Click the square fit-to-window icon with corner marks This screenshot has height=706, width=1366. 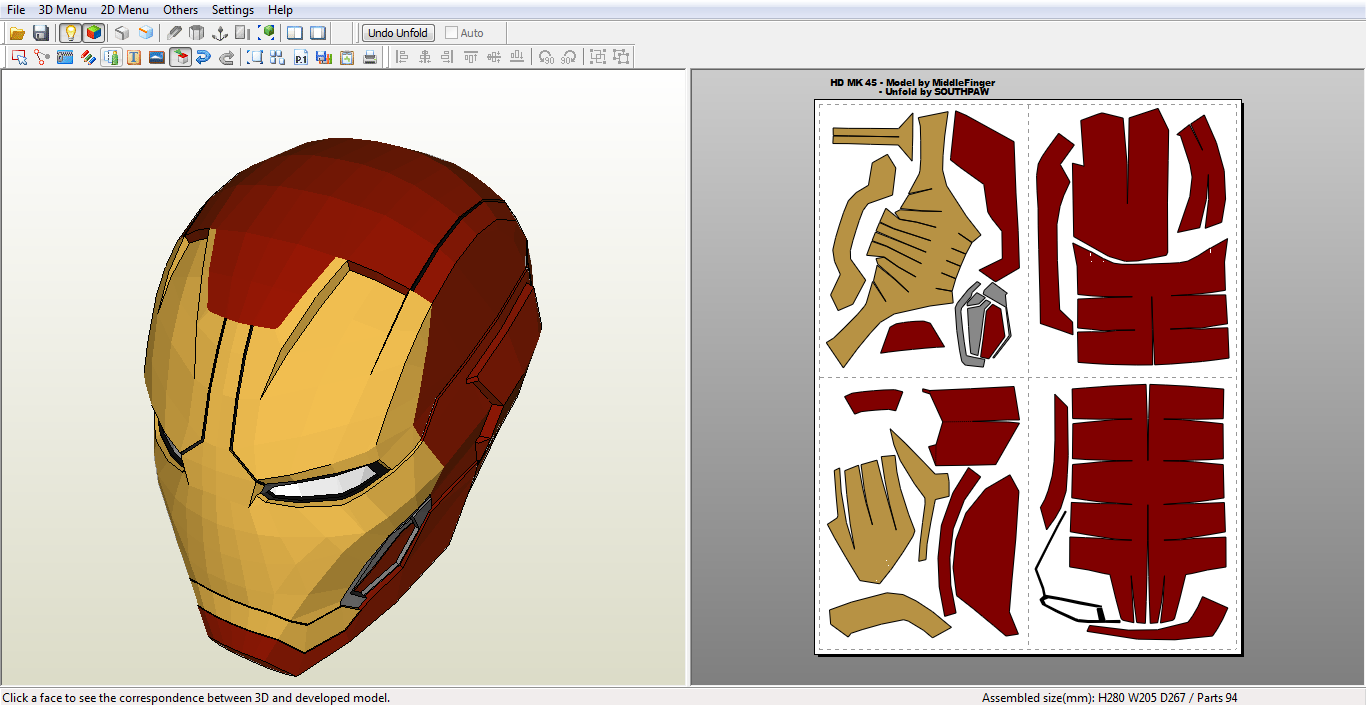(255, 57)
